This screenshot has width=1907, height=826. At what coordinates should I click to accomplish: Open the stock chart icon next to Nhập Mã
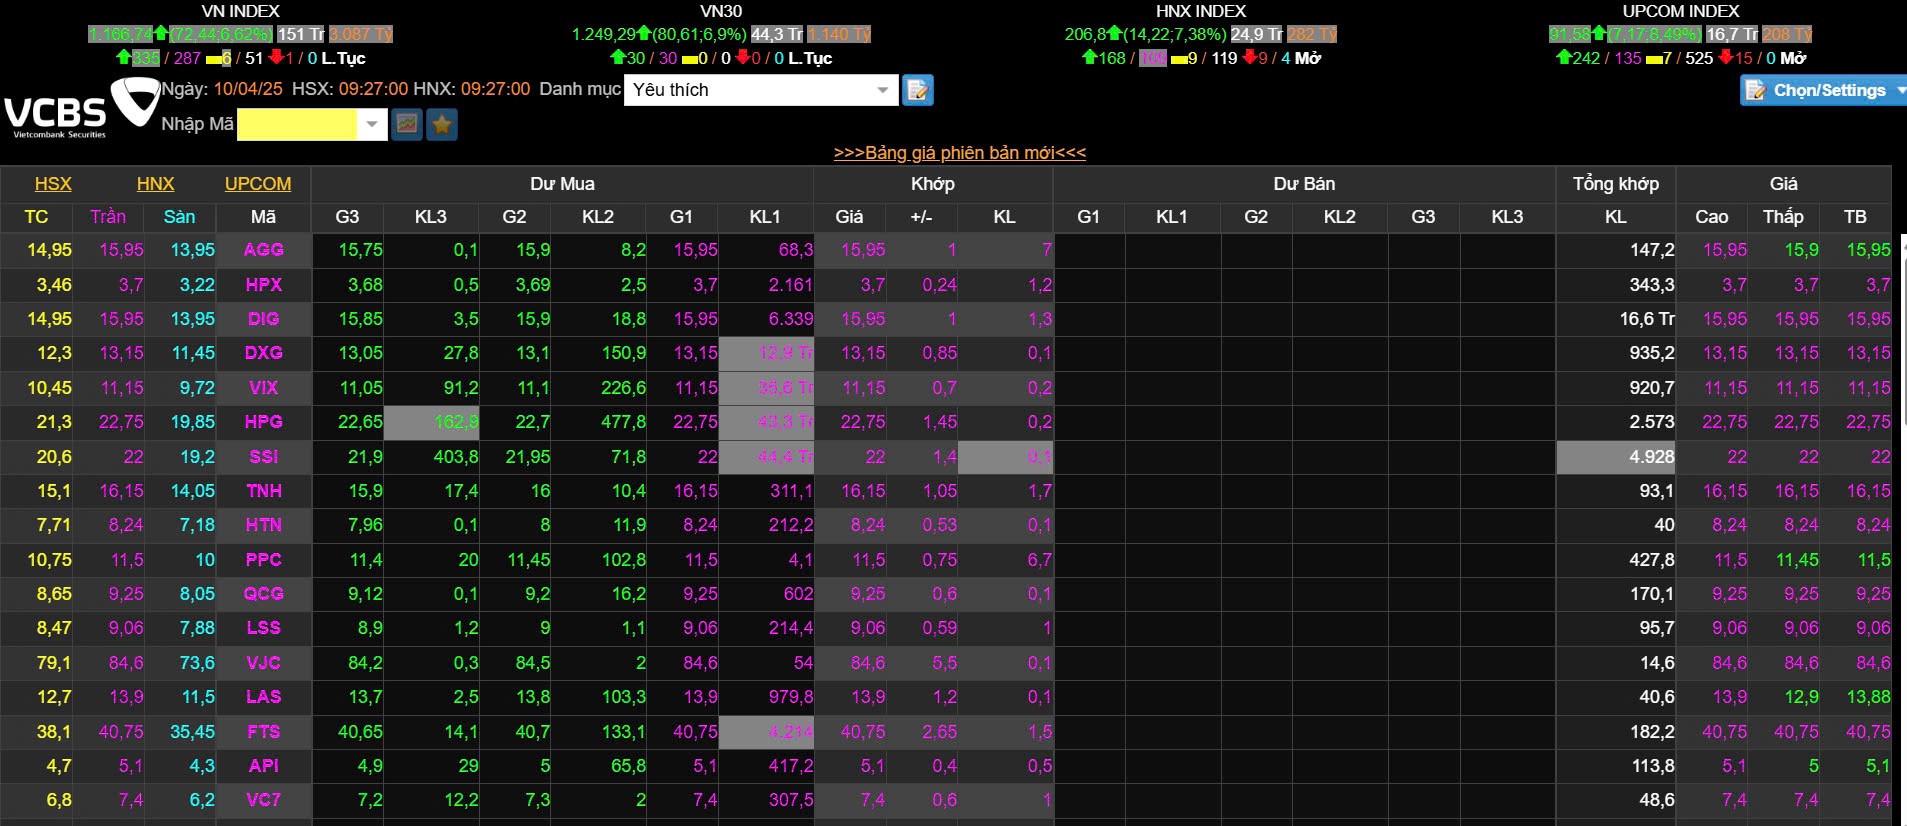click(406, 124)
